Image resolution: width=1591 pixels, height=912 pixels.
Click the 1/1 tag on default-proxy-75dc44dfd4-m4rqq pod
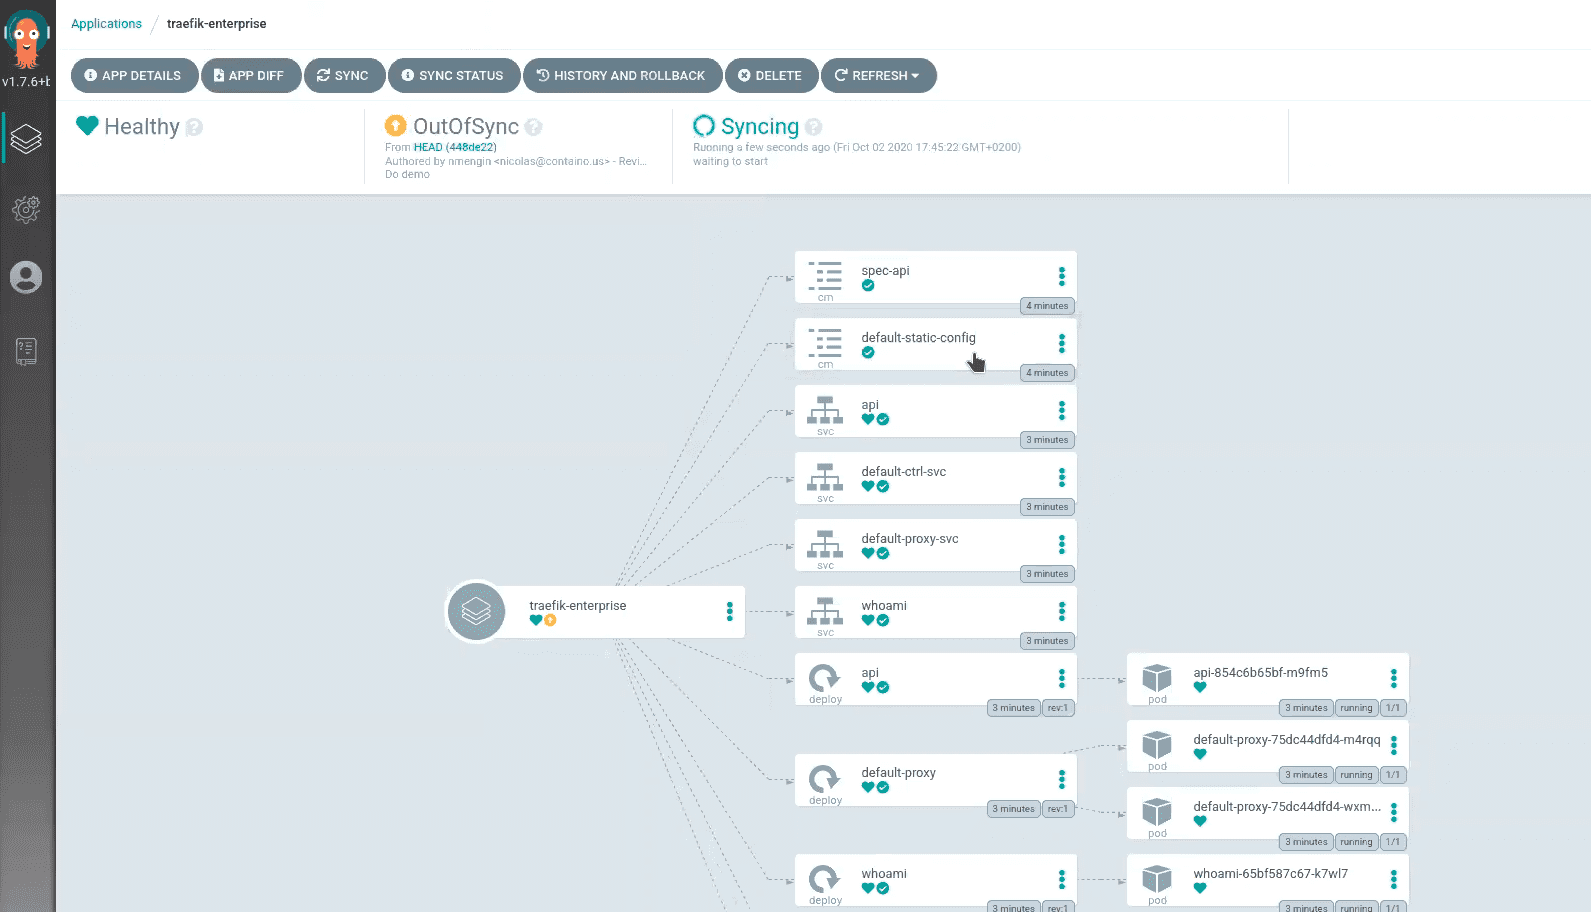tap(1392, 775)
